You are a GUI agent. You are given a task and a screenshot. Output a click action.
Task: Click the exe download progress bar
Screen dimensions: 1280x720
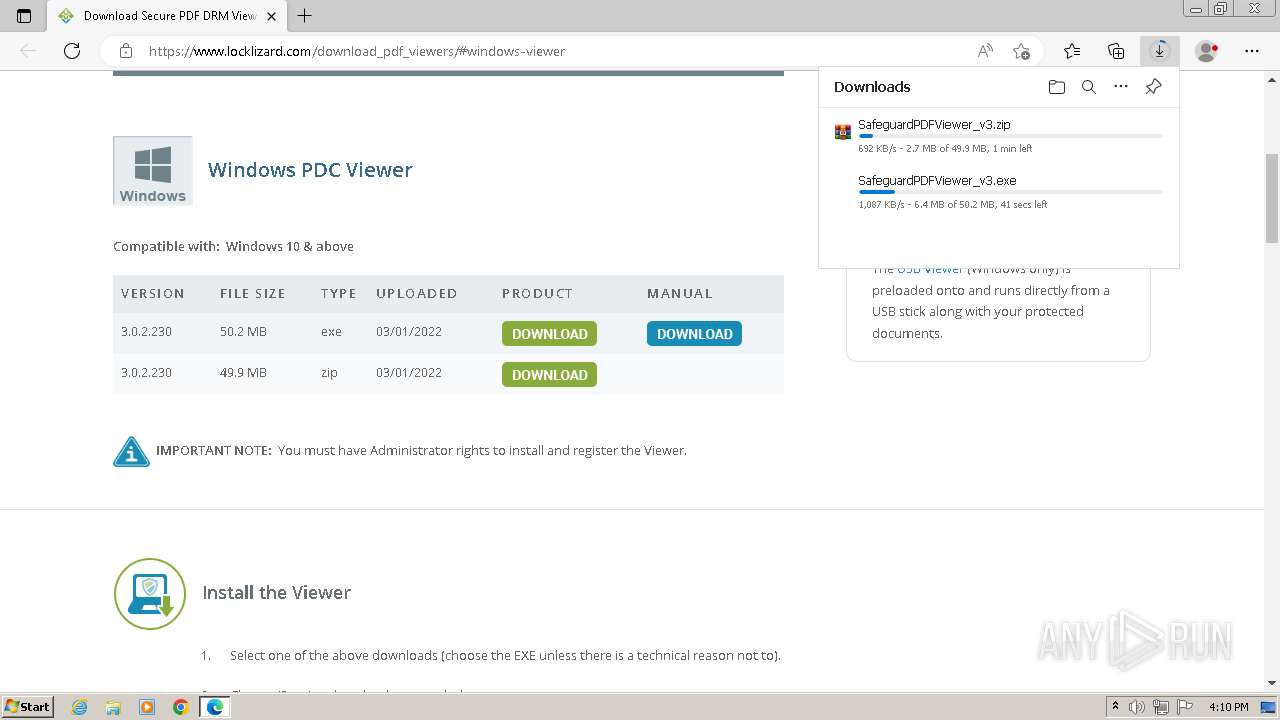tap(1010, 192)
